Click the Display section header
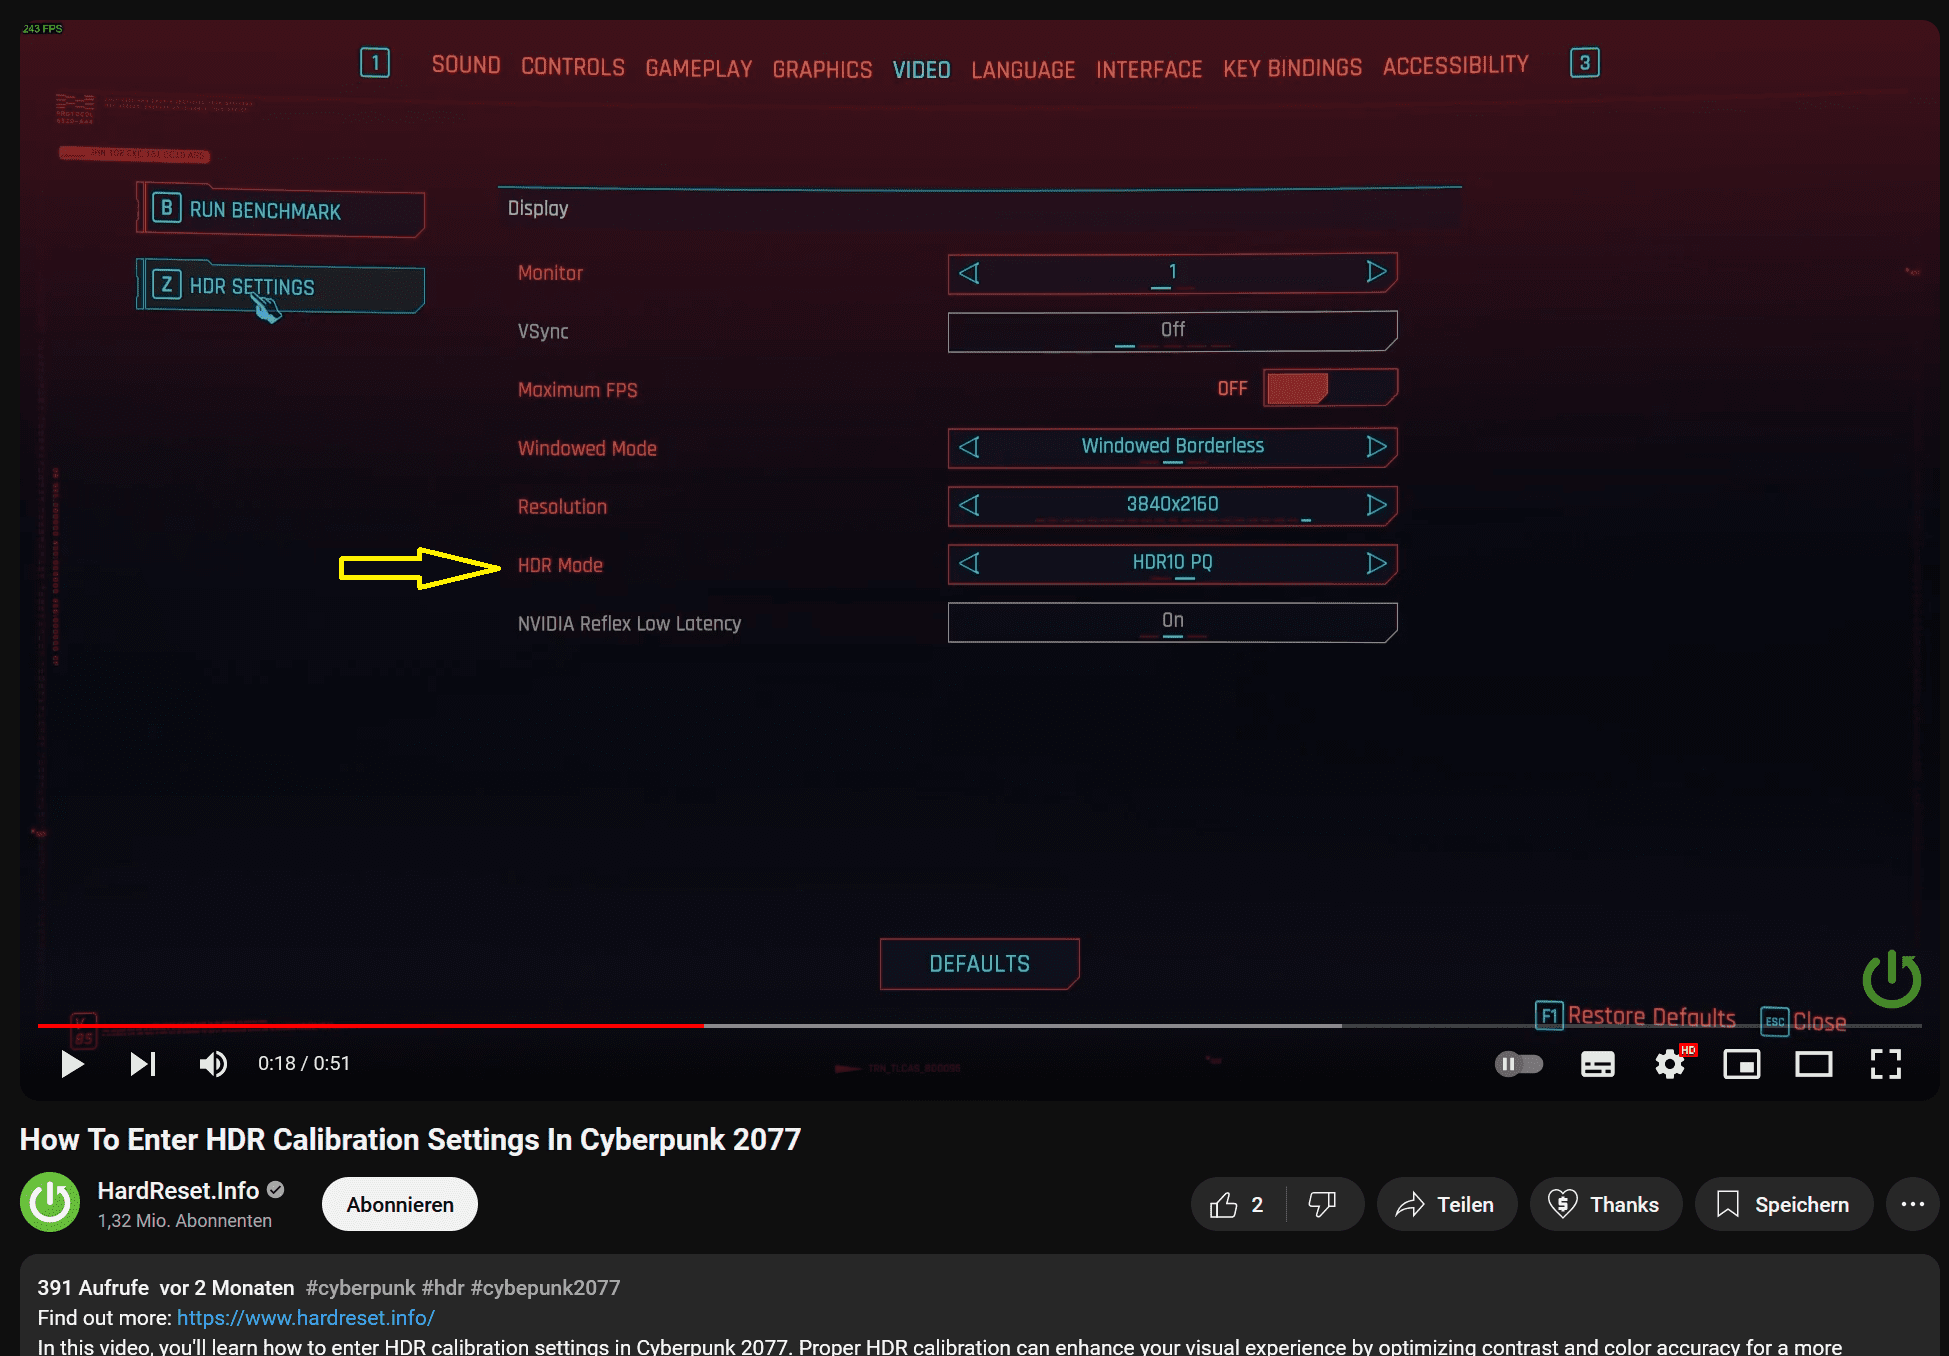Screen dimensions: 1949x1356 pyautogui.click(x=538, y=208)
